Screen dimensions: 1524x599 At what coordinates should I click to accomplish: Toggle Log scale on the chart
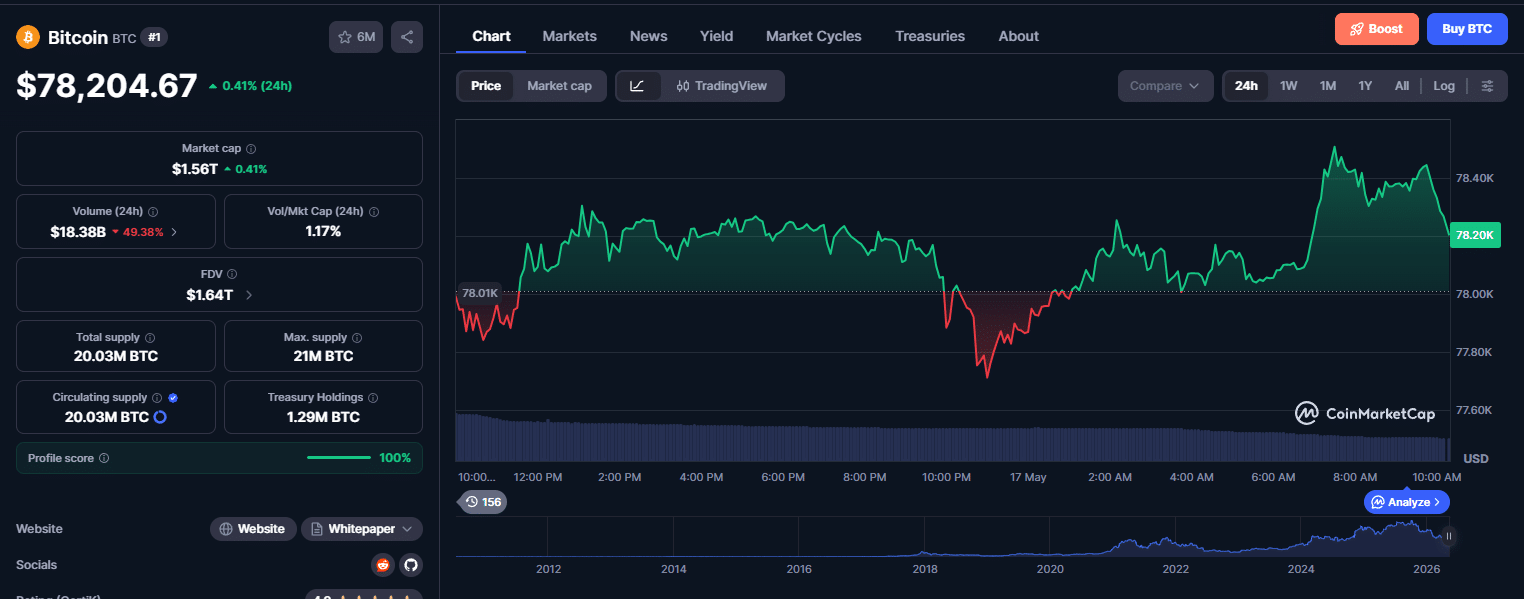pyautogui.click(x=1444, y=86)
